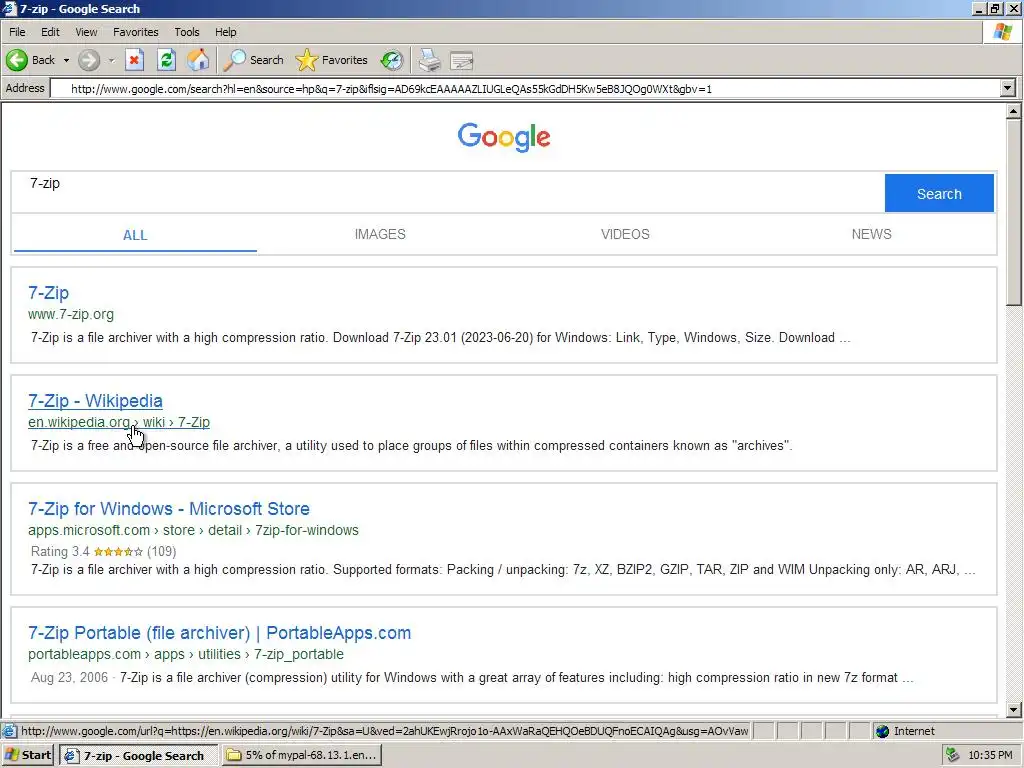Click the Wikipedia result description snippet
The width and height of the screenshot is (1024, 768).
(x=411, y=445)
